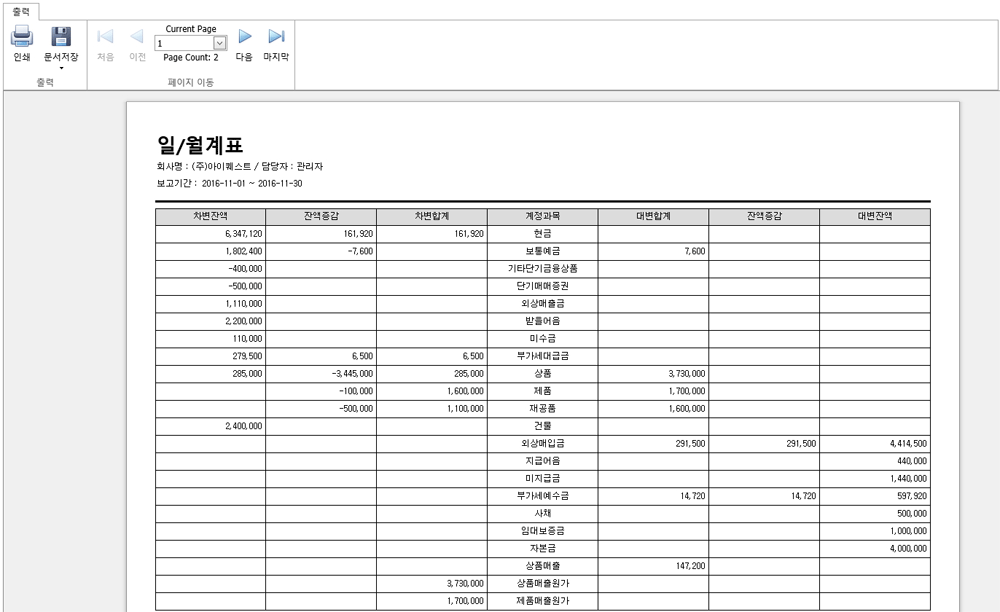Click the 차변합계 column header

431,216
